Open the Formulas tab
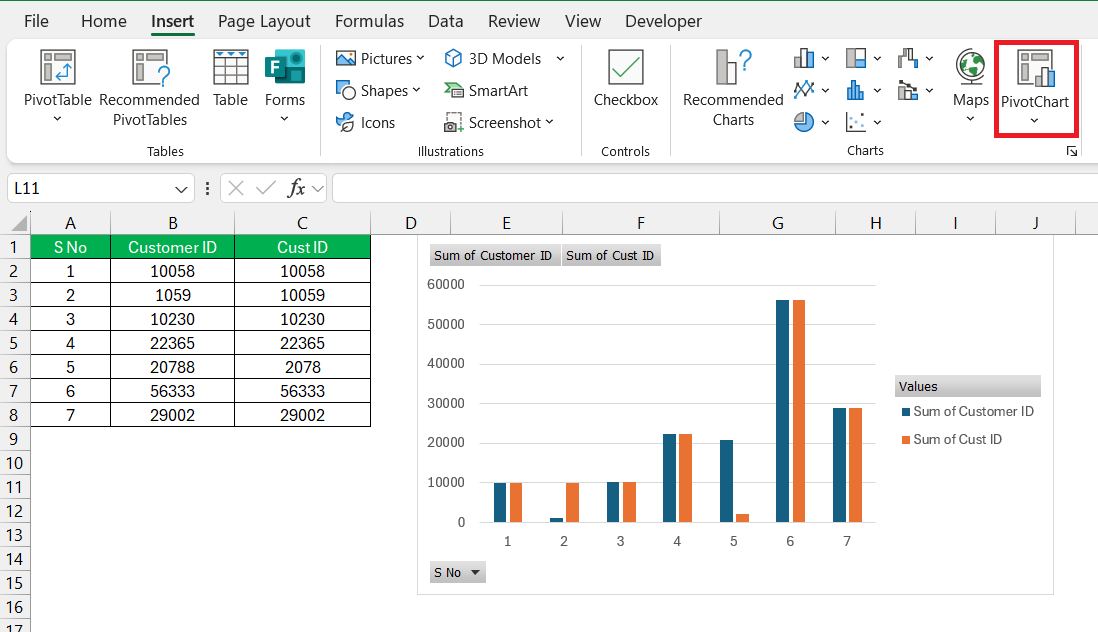The height and width of the screenshot is (632, 1098). pos(369,21)
